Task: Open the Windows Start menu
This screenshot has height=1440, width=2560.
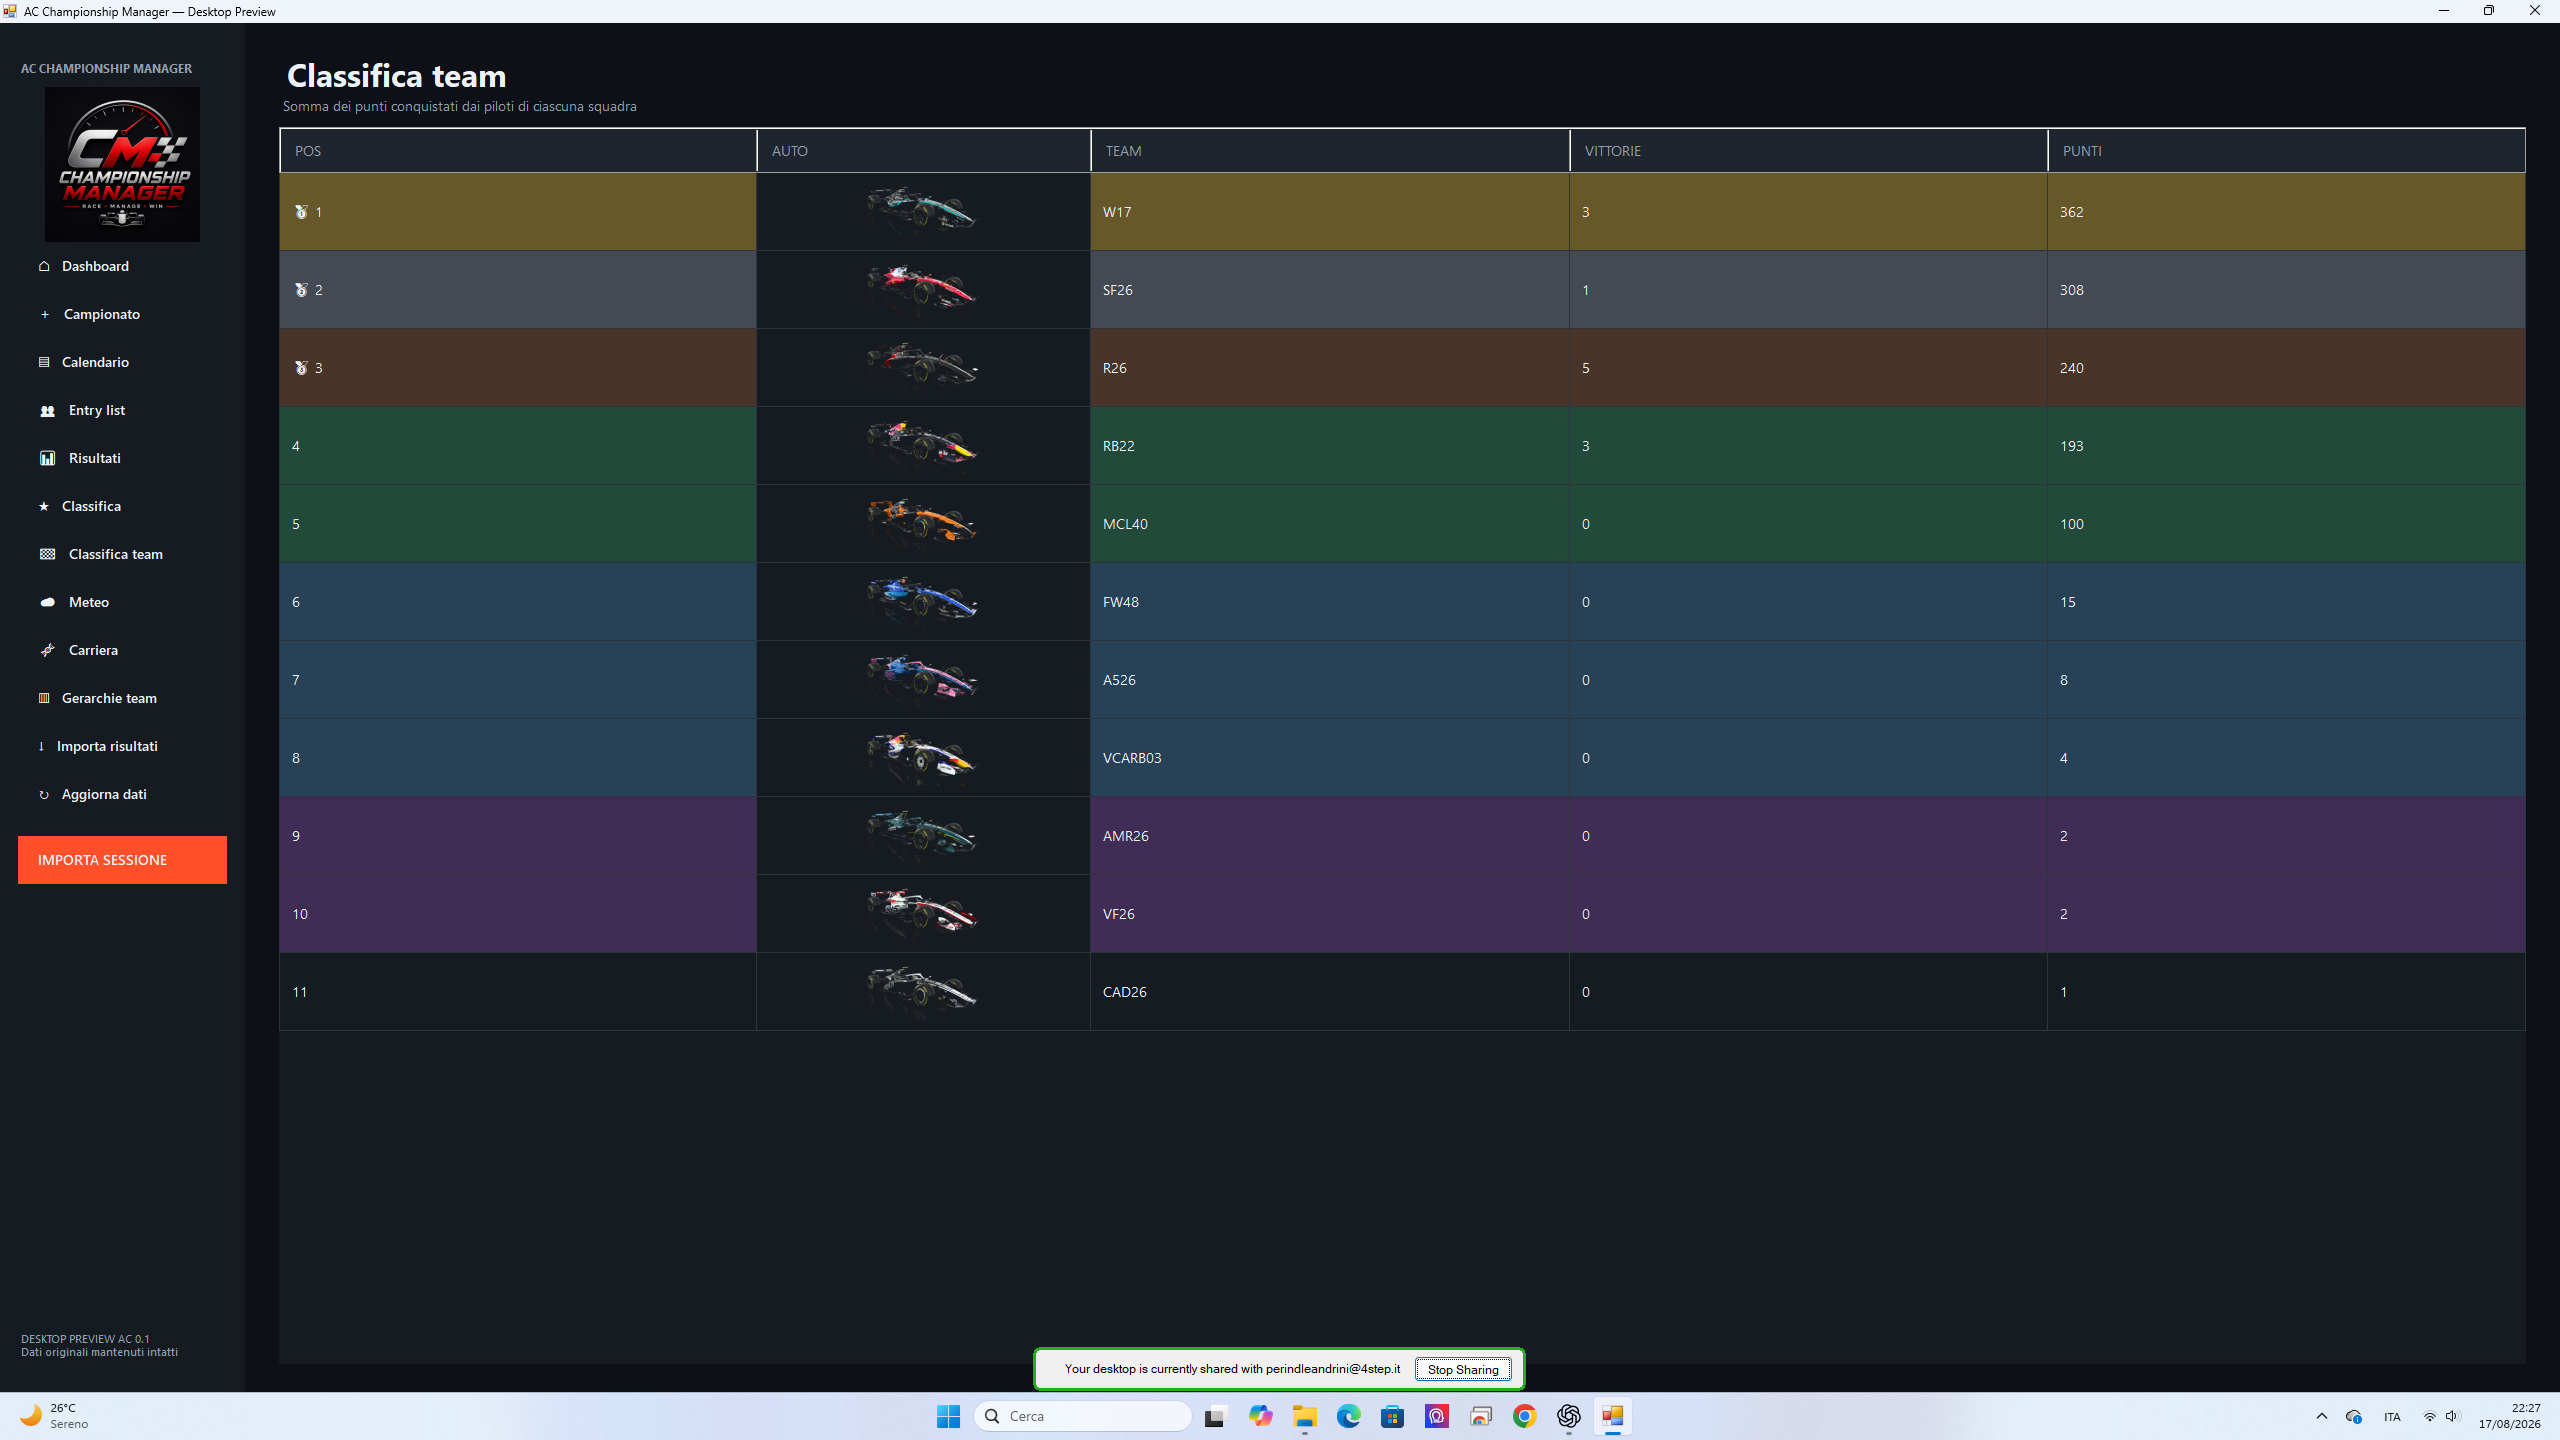Action: (x=948, y=1416)
